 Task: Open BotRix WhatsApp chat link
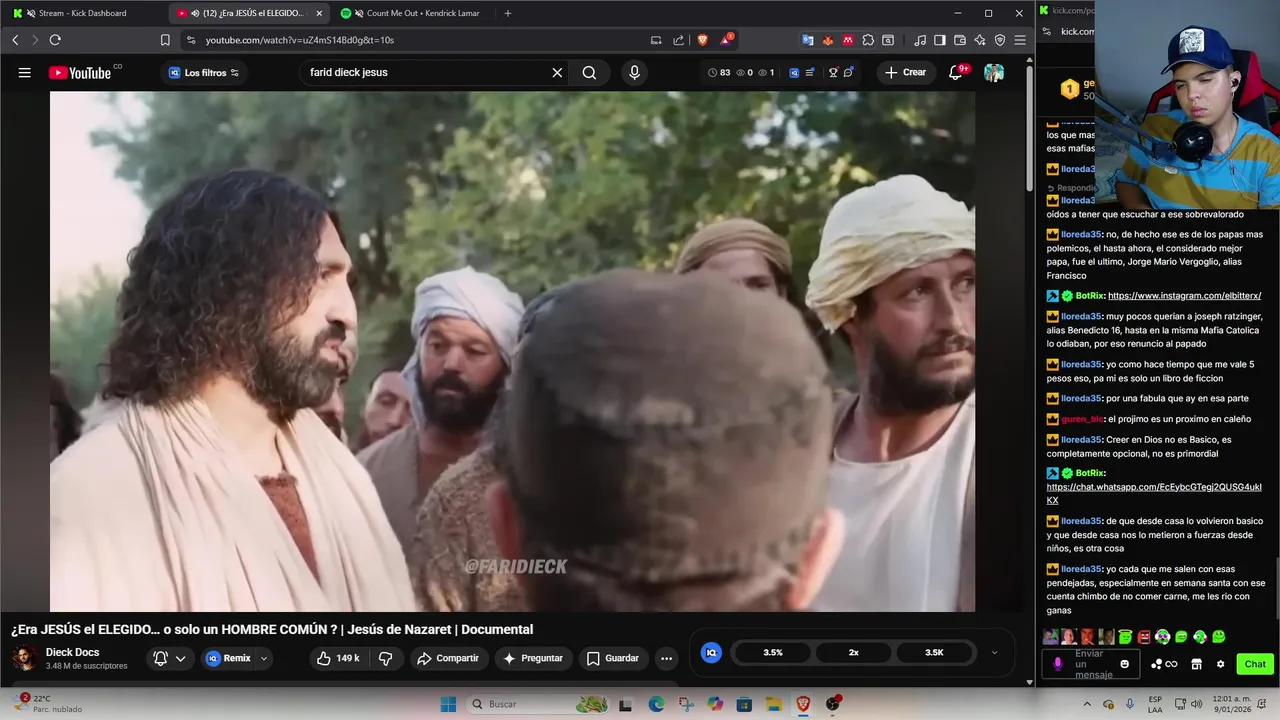click(x=1155, y=493)
